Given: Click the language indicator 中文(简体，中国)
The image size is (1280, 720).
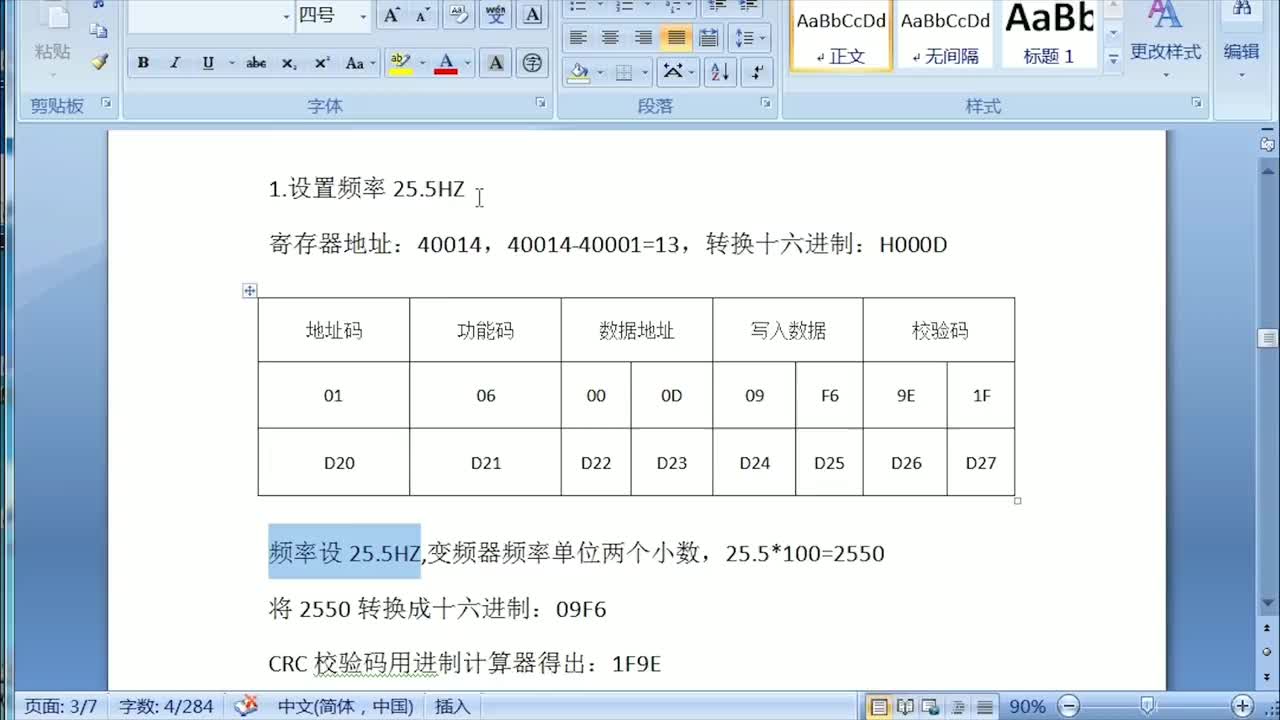Looking at the screenshot, I should pyautogui.click(x=345, y=706).
